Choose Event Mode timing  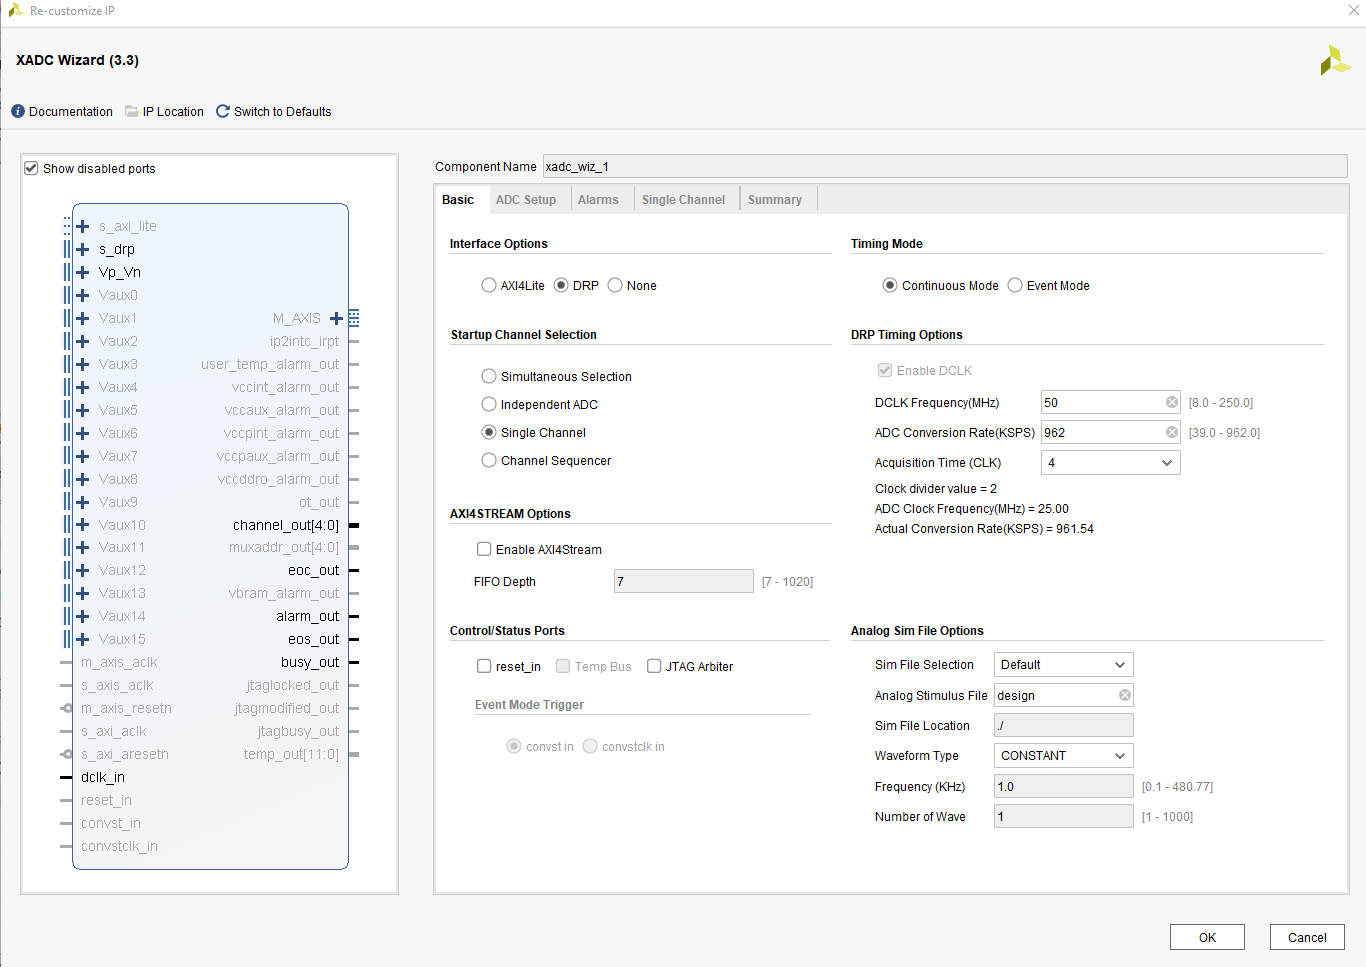point(1015,285)
